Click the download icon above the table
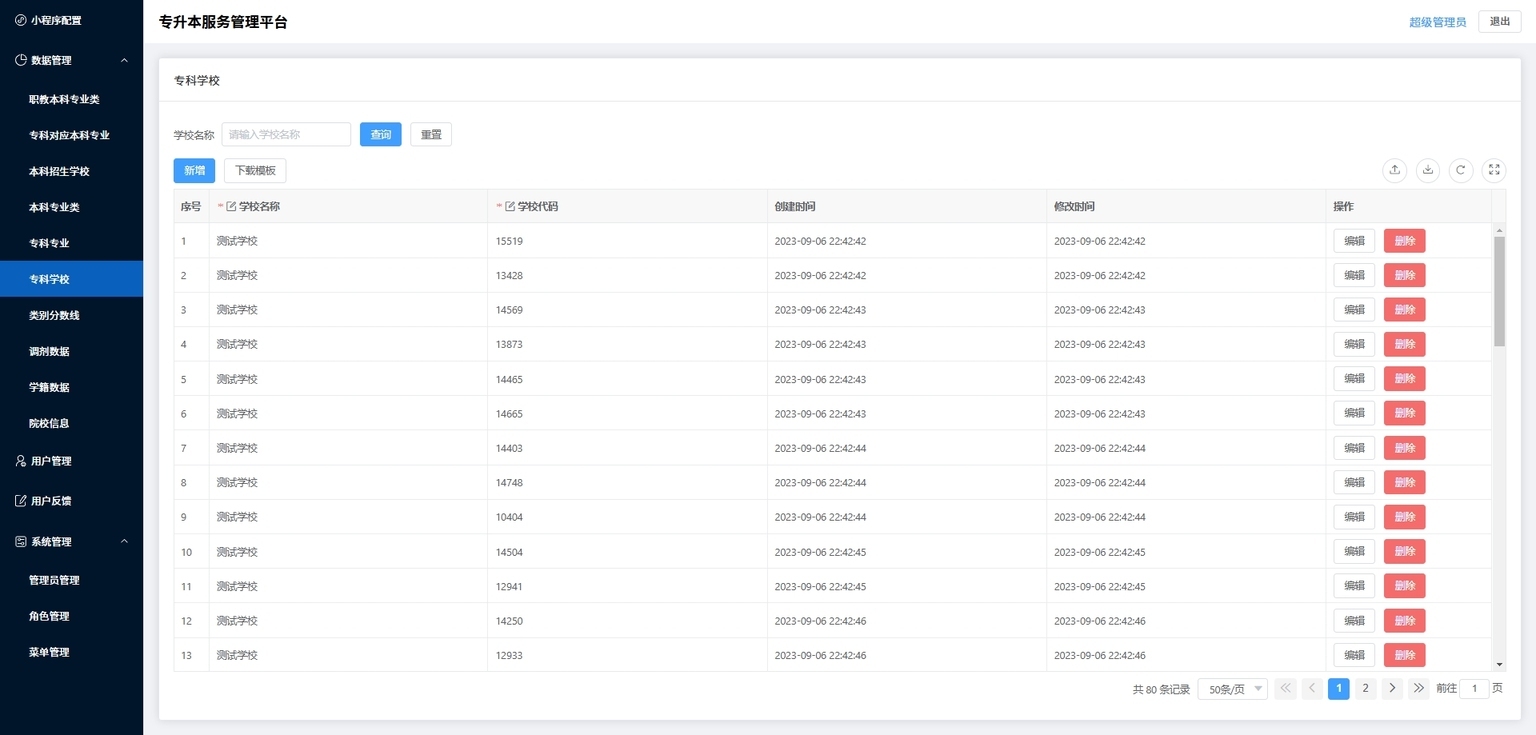 coord(1428,170)
